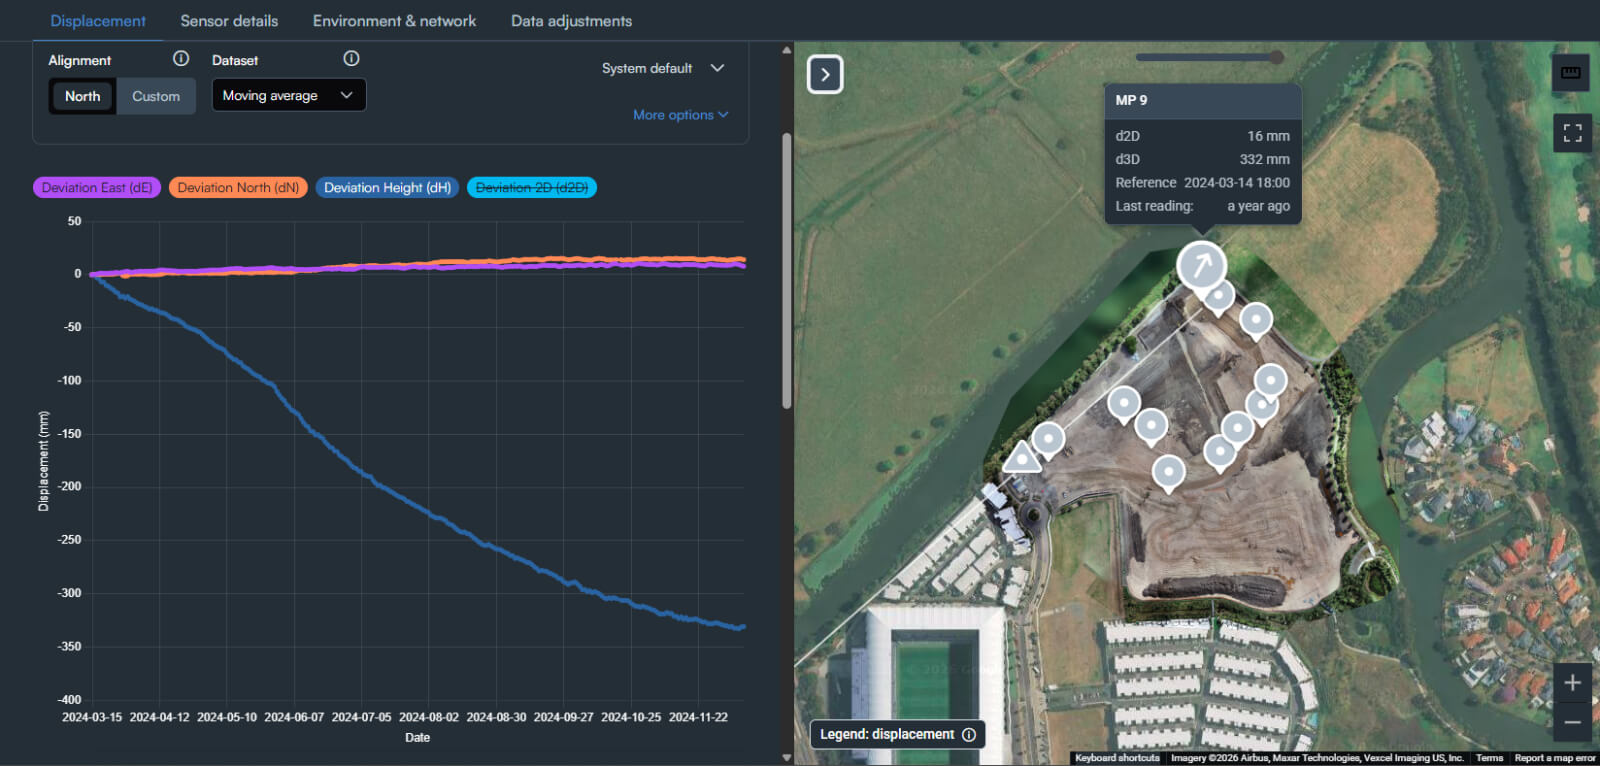Screen dimensions: 1600x766
Task: Click the triangle marker on the map
Action: coord(1022,459)
